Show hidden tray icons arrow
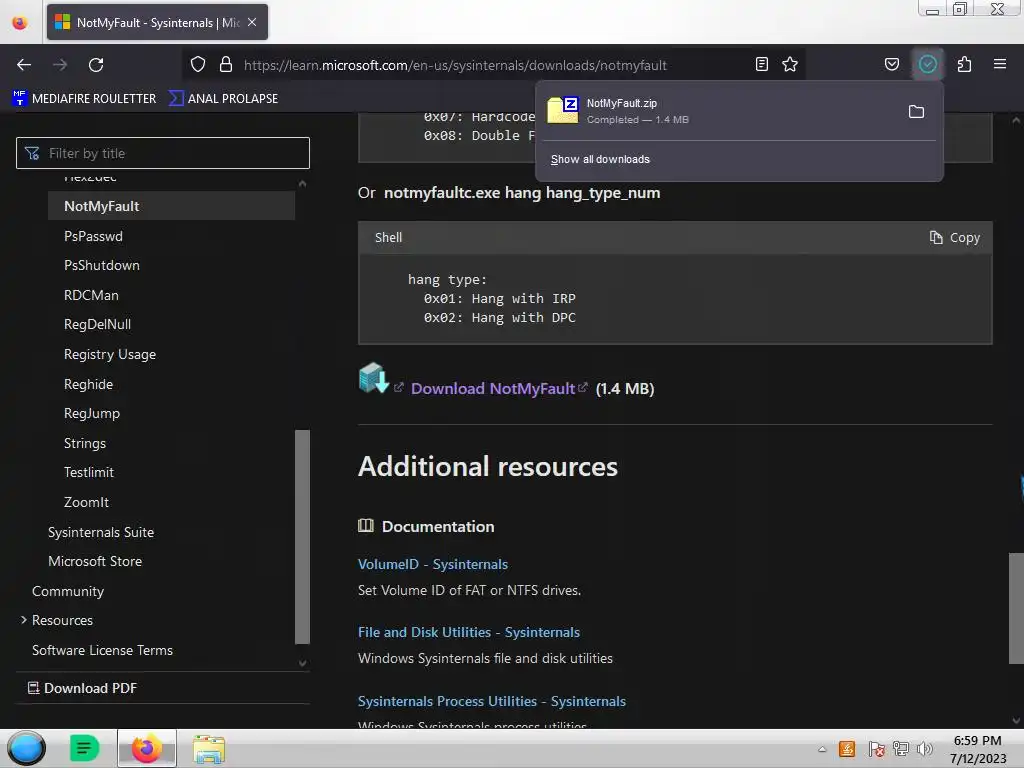Screen dimensions: 1024x768 pos(822,749)
